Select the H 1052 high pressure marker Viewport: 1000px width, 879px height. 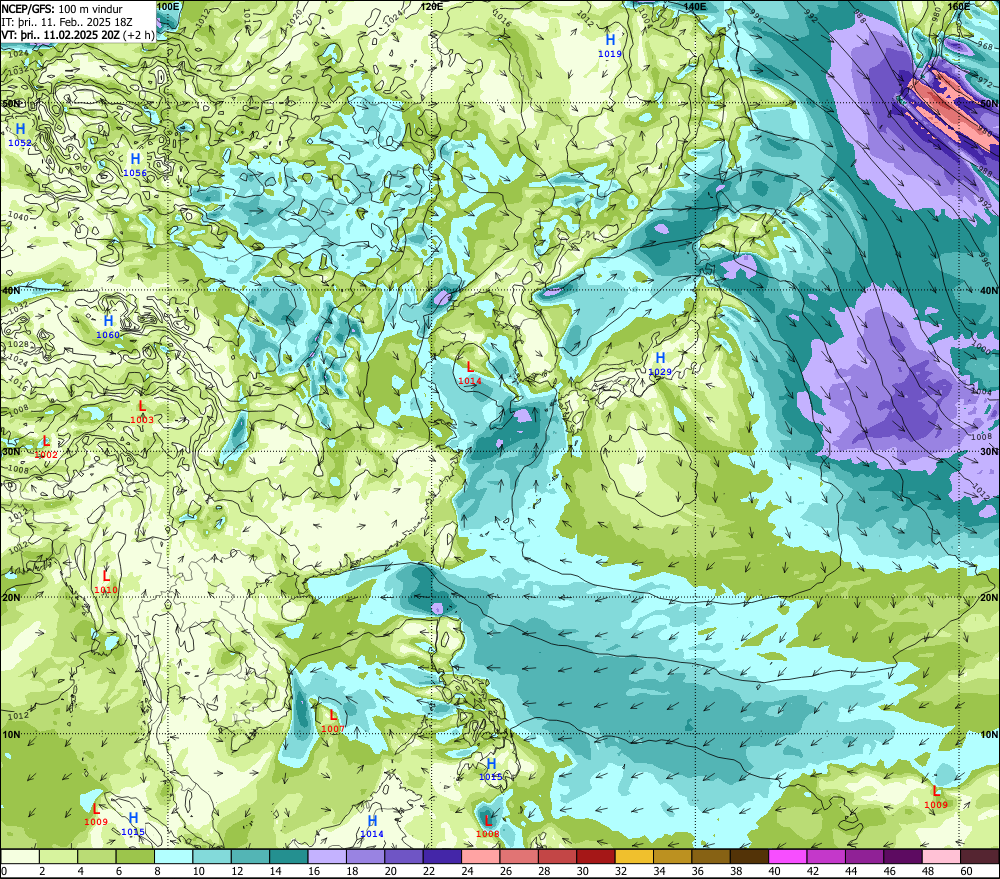pyautogui.click(x=20, y=135)
